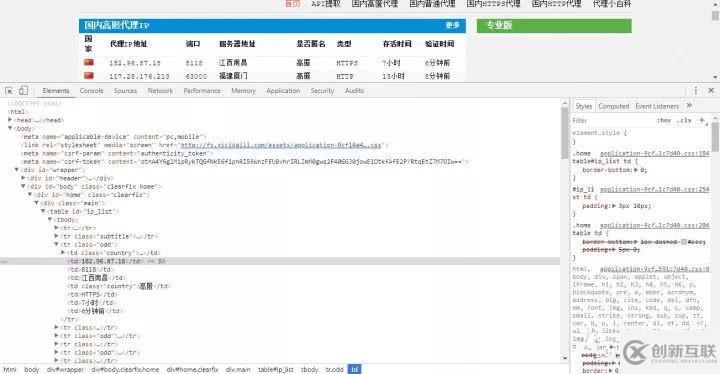Select the Computed pane tab
Screen dimensions: 720x374
point(613,106)
